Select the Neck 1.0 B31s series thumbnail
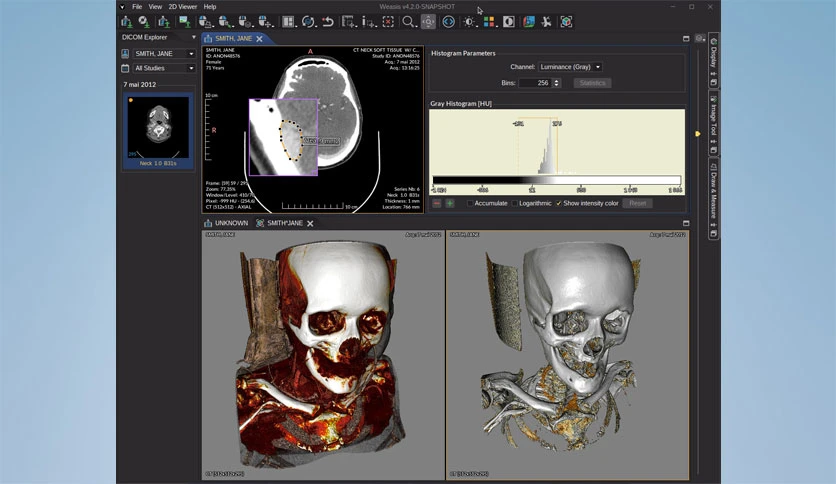The width and height of the screenshot is (836, 484). 158,131
